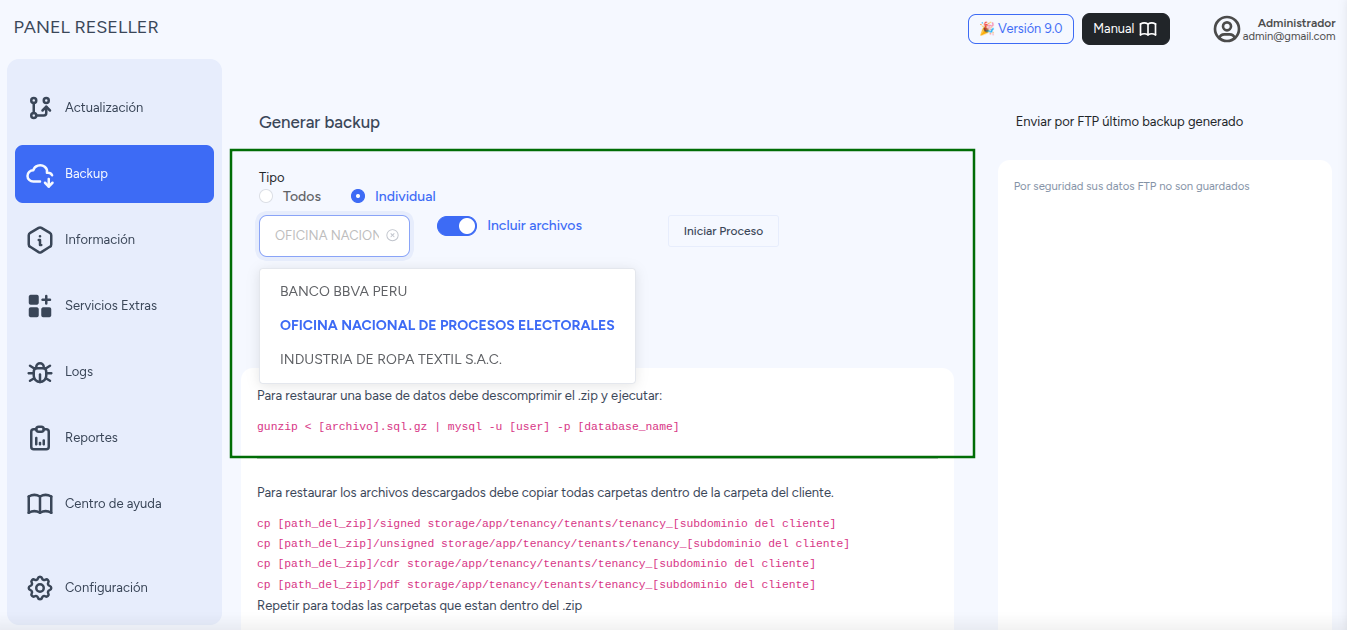The image size is (1347, 630).
Task: Click the Centro de ayuda book icon
Action: click(x=40, y=504)
